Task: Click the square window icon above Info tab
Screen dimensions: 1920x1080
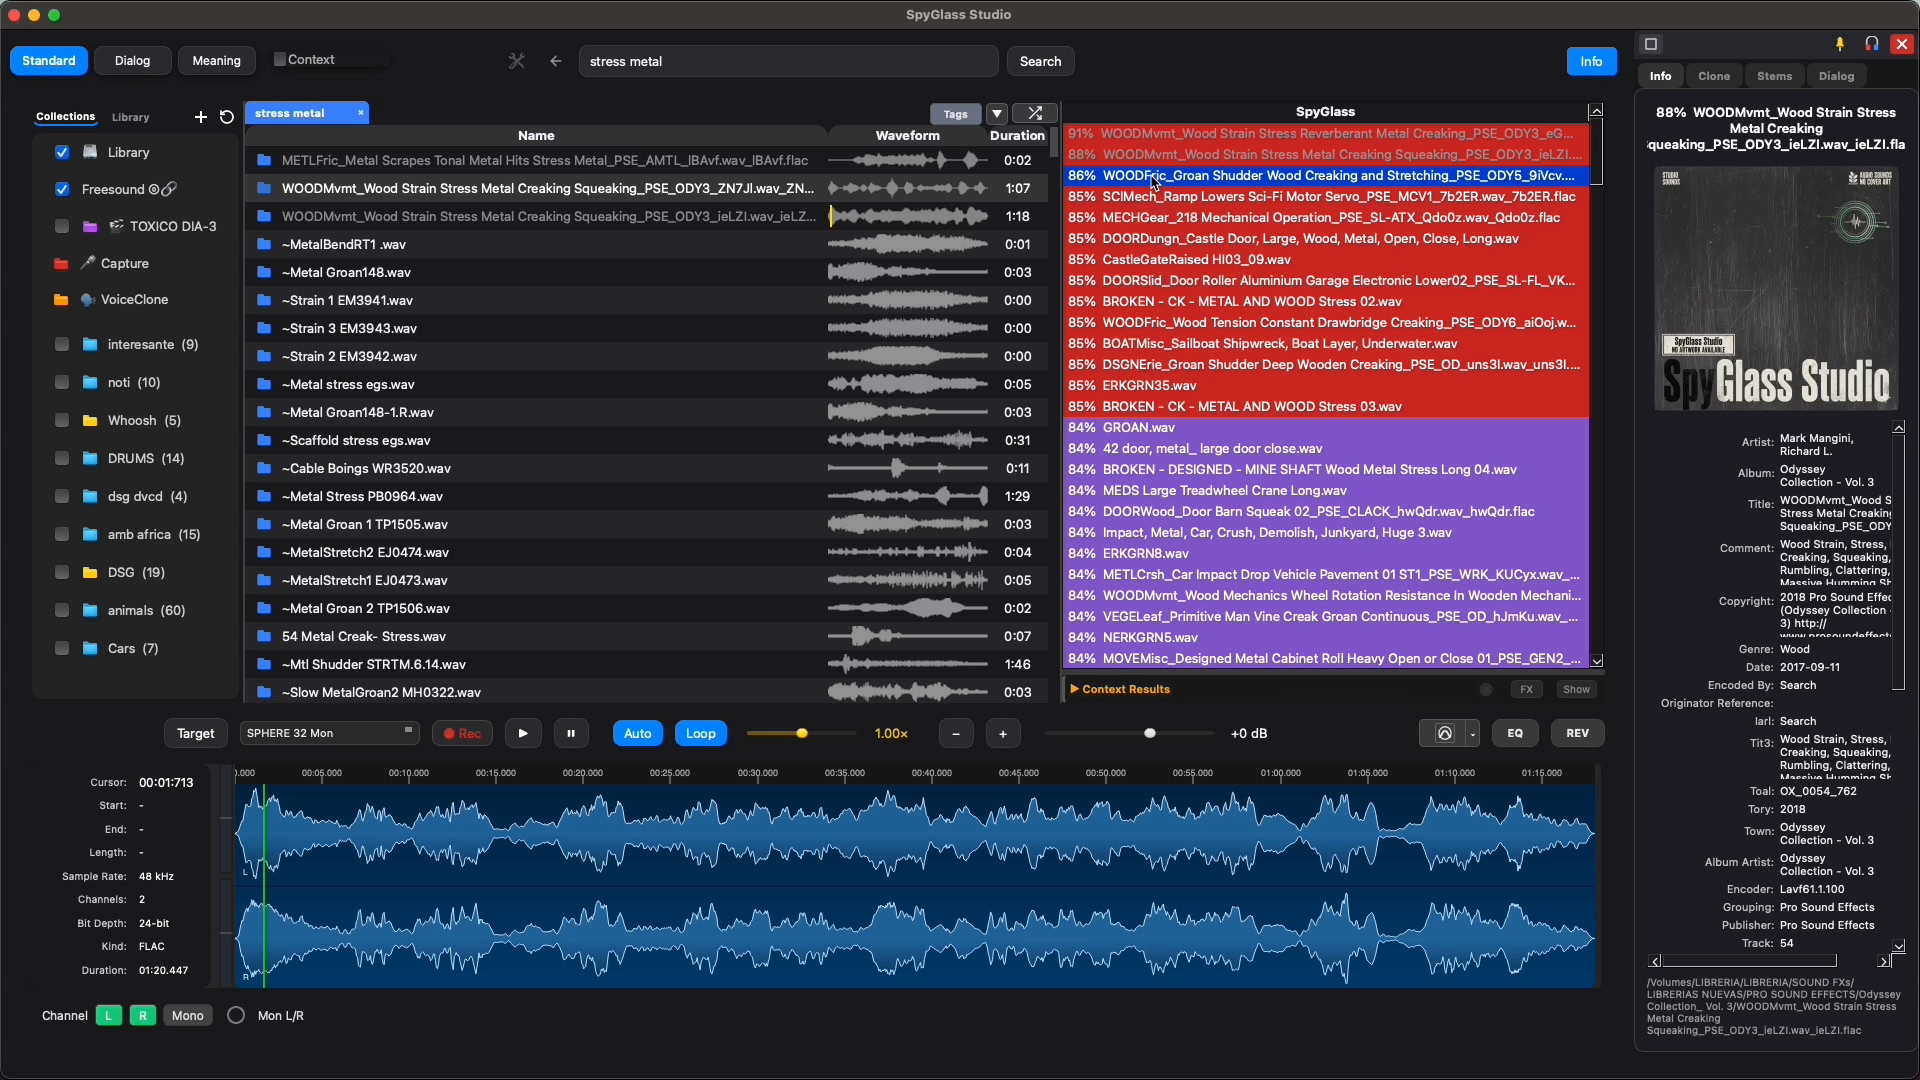Action: coord(1651,44)
